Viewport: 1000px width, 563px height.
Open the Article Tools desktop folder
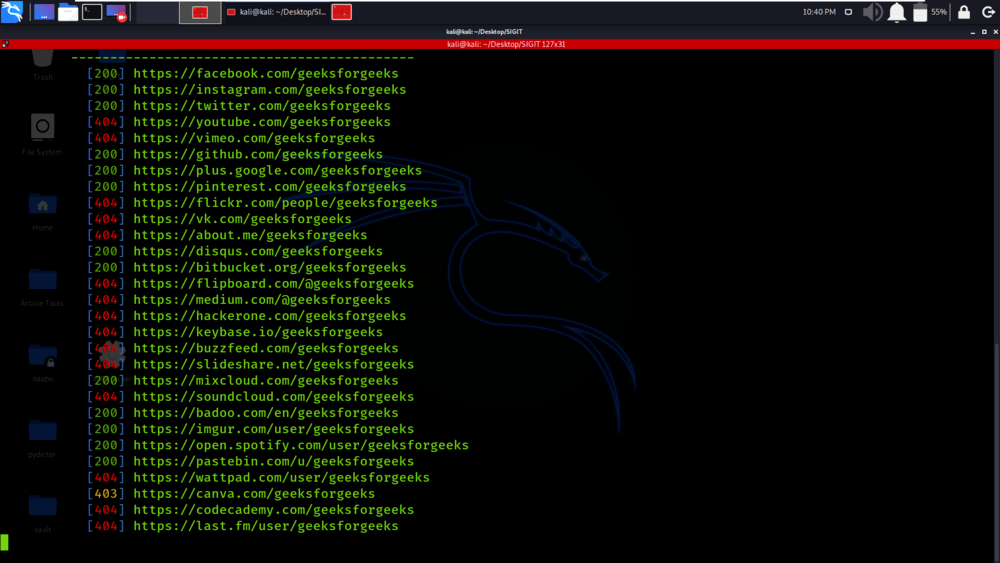[x=42, y=287]
